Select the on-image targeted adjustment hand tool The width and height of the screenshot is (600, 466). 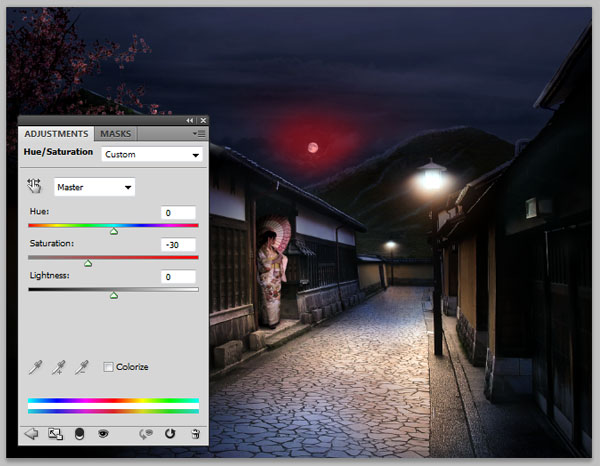pos(34,186)
